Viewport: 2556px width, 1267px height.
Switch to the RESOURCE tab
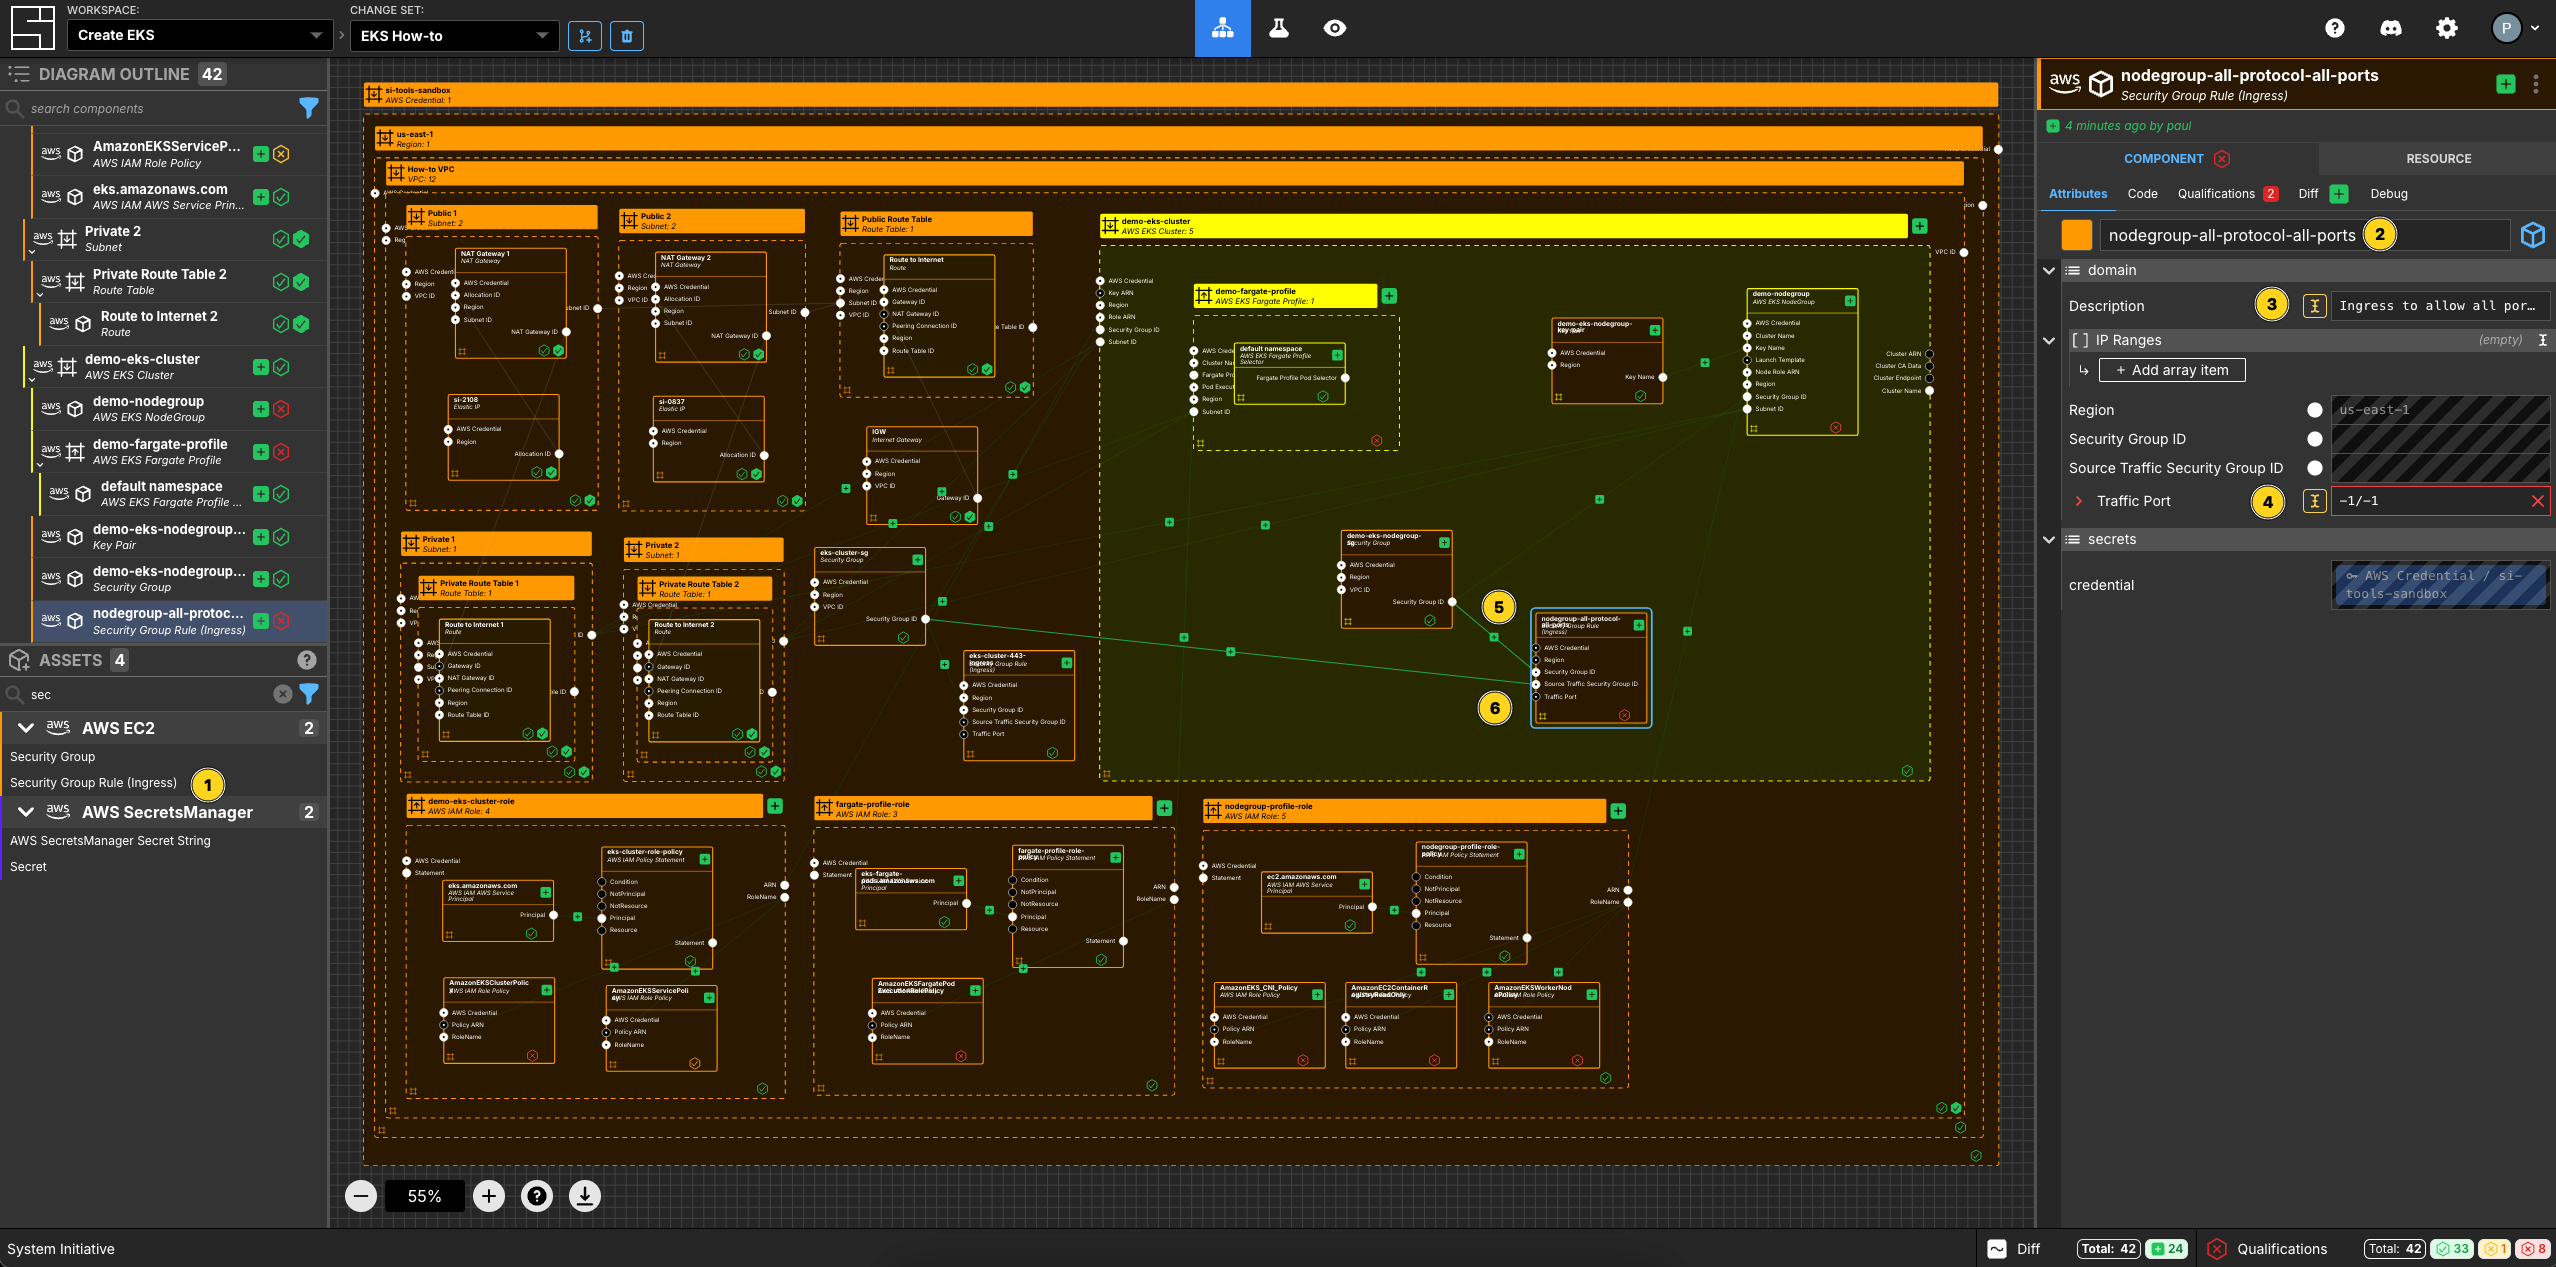pos(2438,159)
